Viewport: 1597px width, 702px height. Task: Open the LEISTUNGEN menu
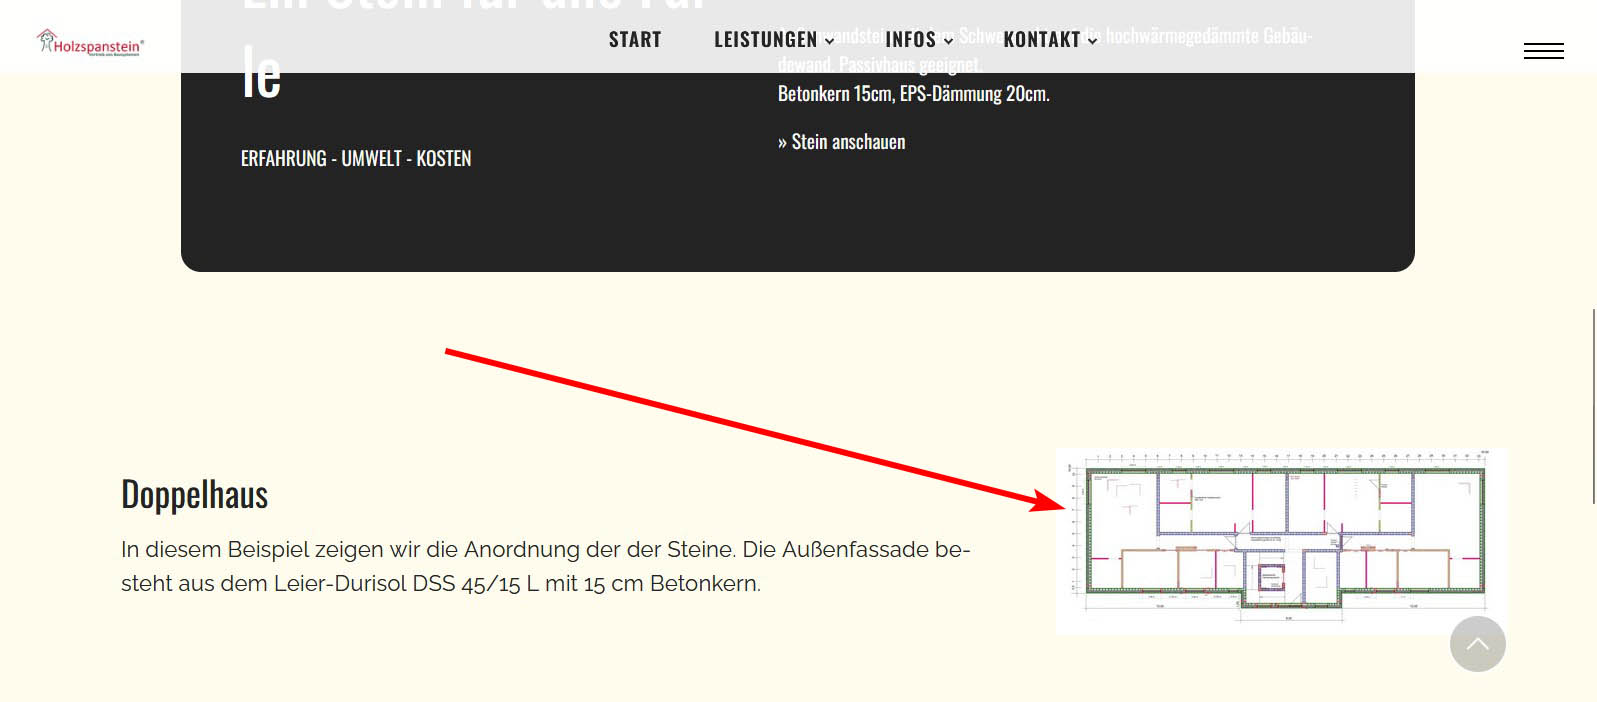point(766,40)
